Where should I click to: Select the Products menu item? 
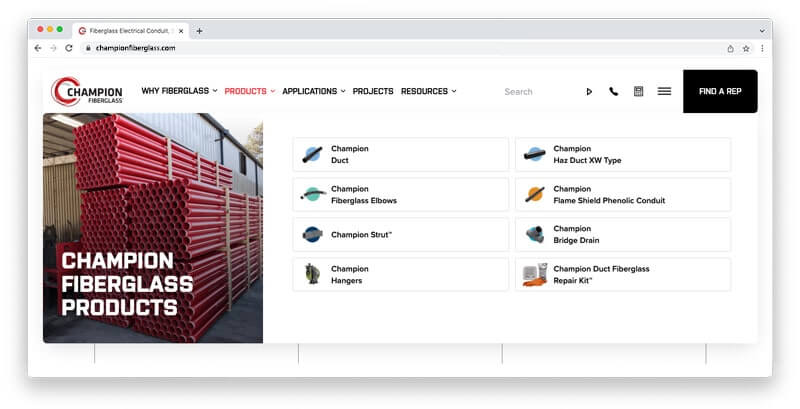(245, 91)
